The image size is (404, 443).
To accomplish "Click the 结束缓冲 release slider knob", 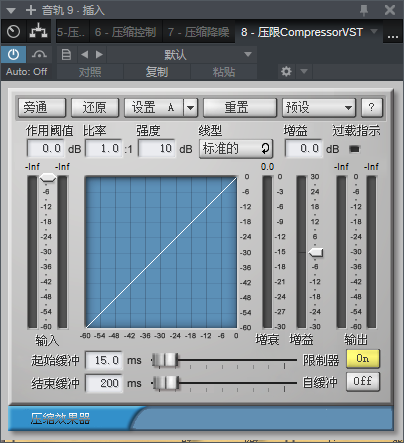I will (x=166, y=383).
